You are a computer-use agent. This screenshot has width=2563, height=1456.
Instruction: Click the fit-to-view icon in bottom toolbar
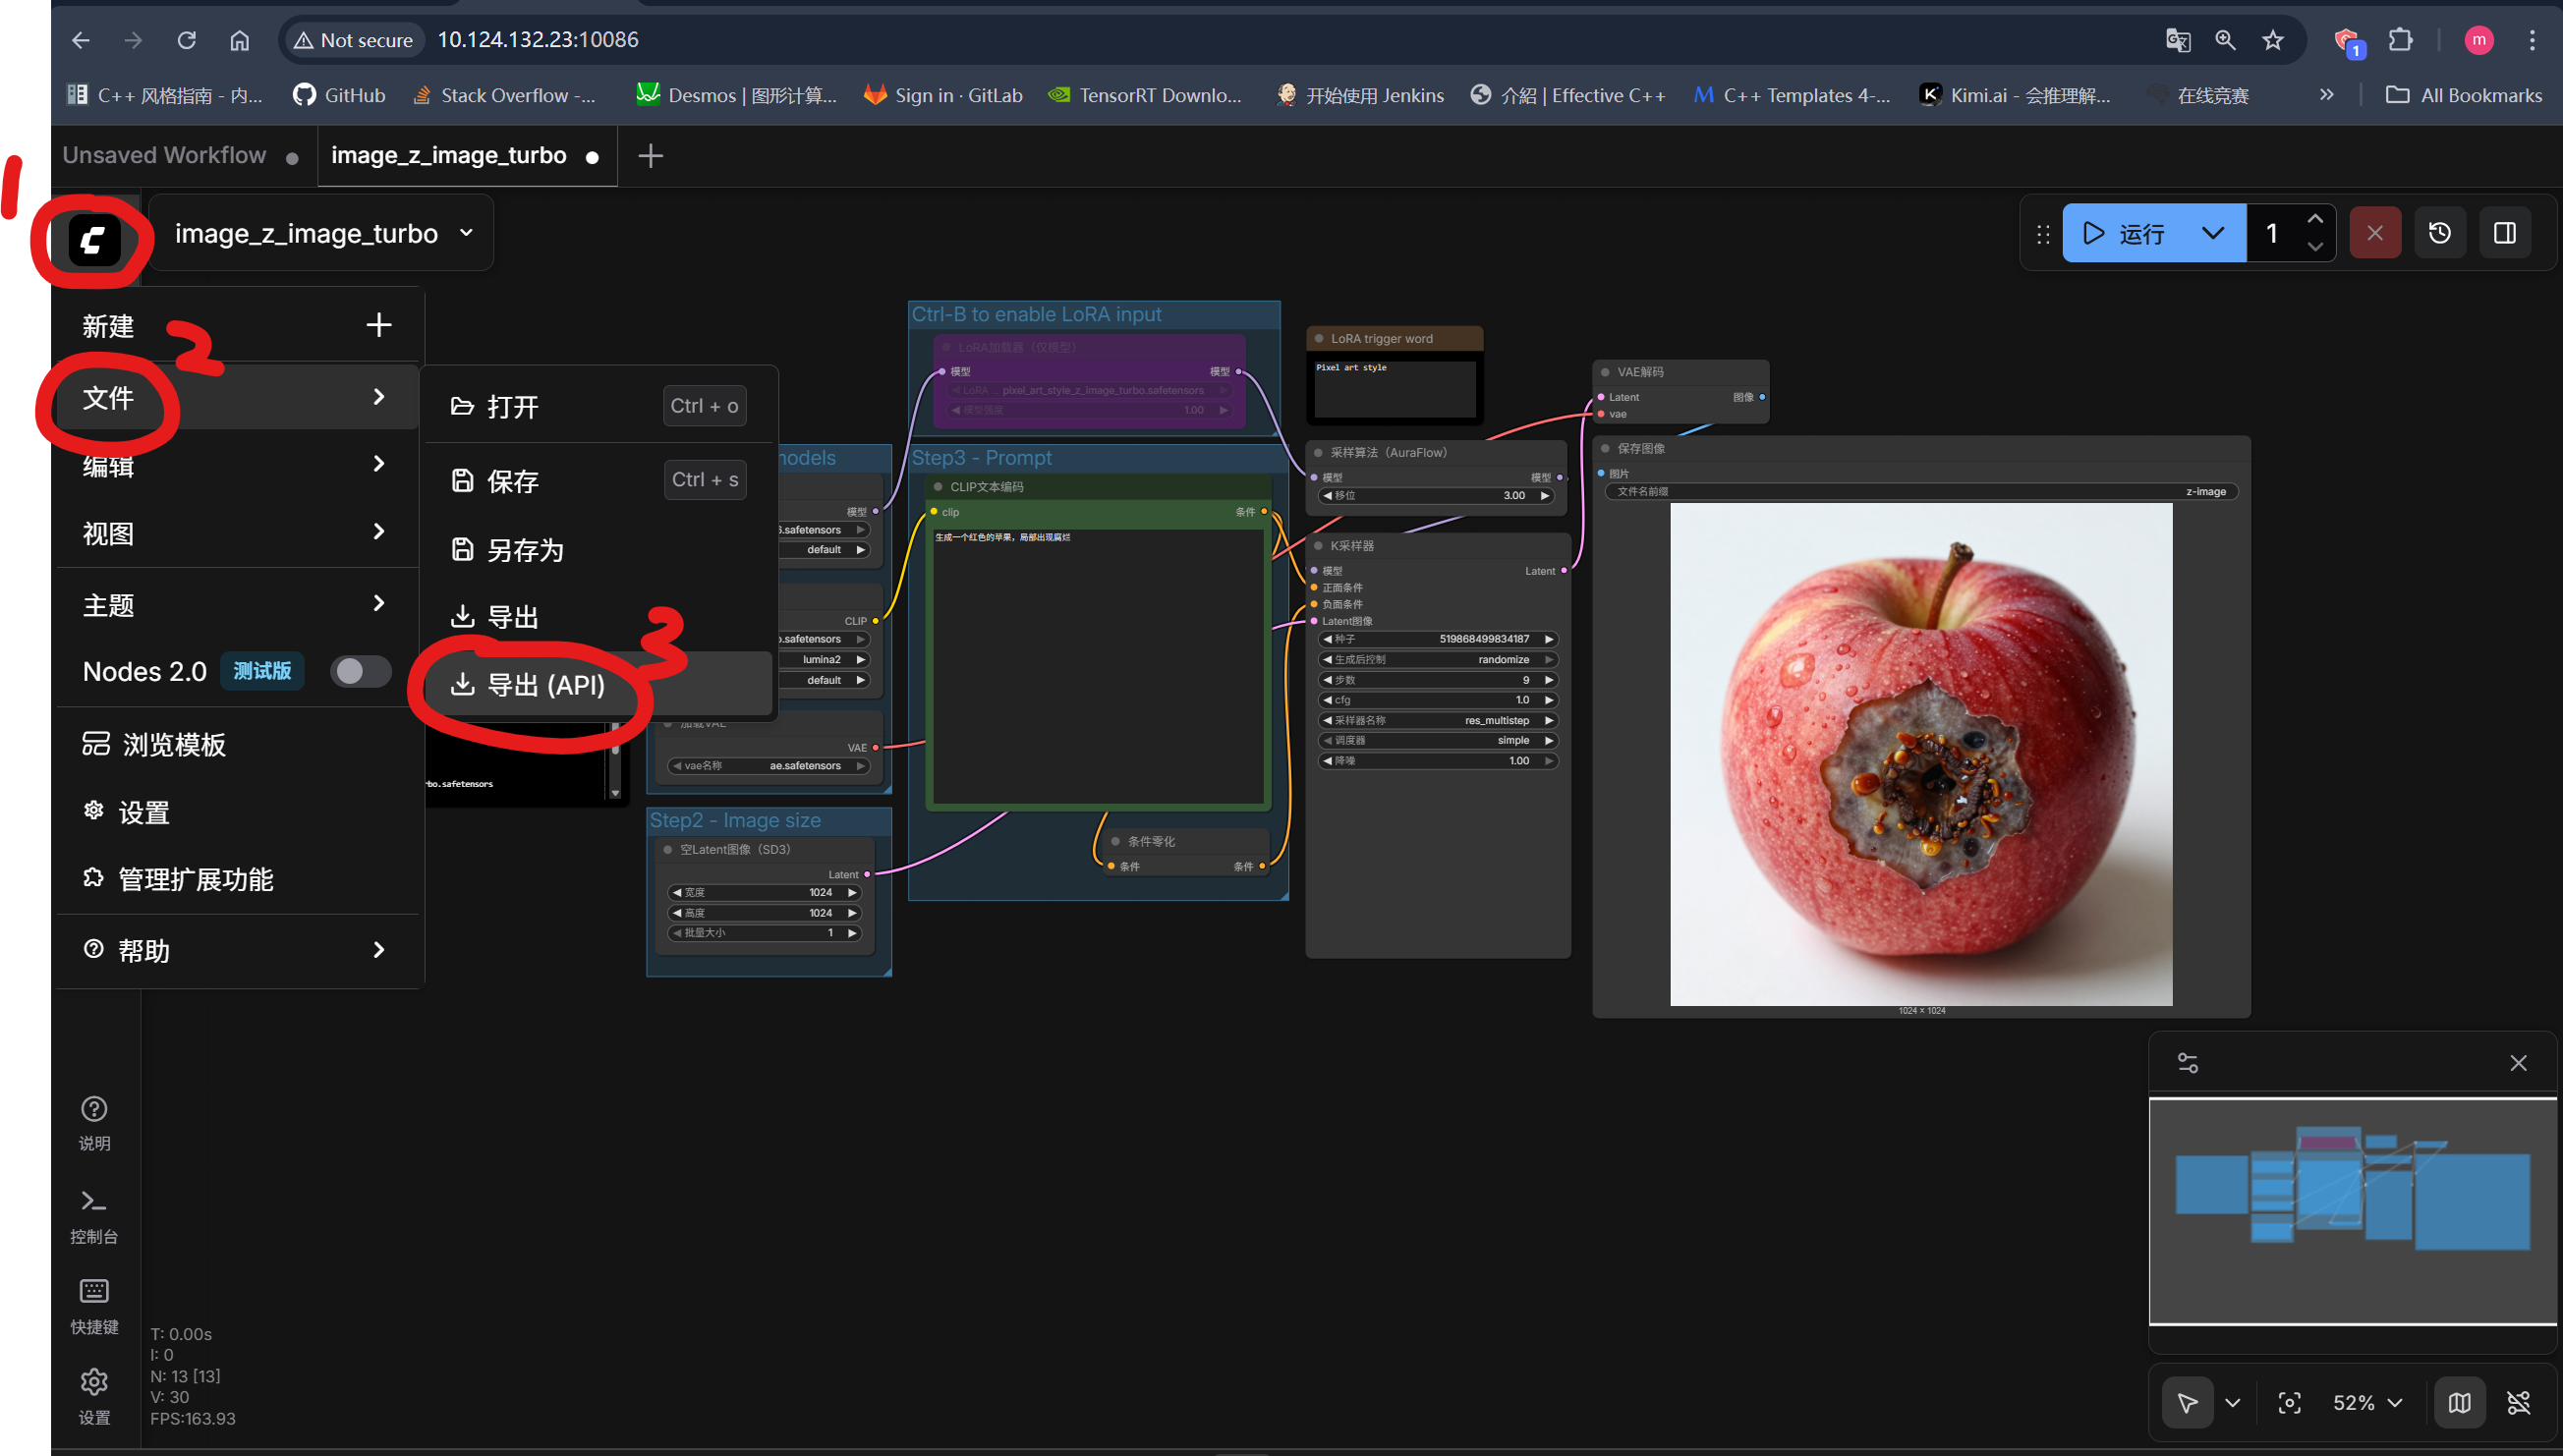pyautogui.click(x=2290, y=1402)
